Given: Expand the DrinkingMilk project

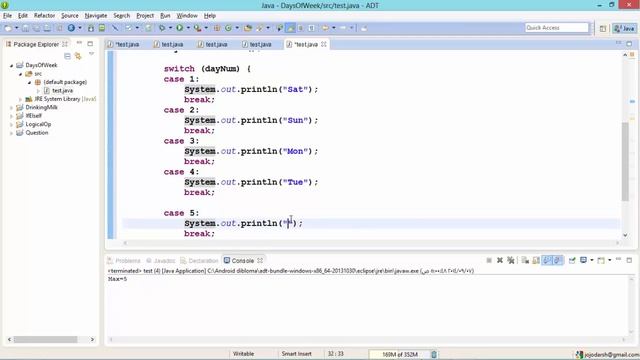Looking at the screenshot, I should [x=12, y=108].
